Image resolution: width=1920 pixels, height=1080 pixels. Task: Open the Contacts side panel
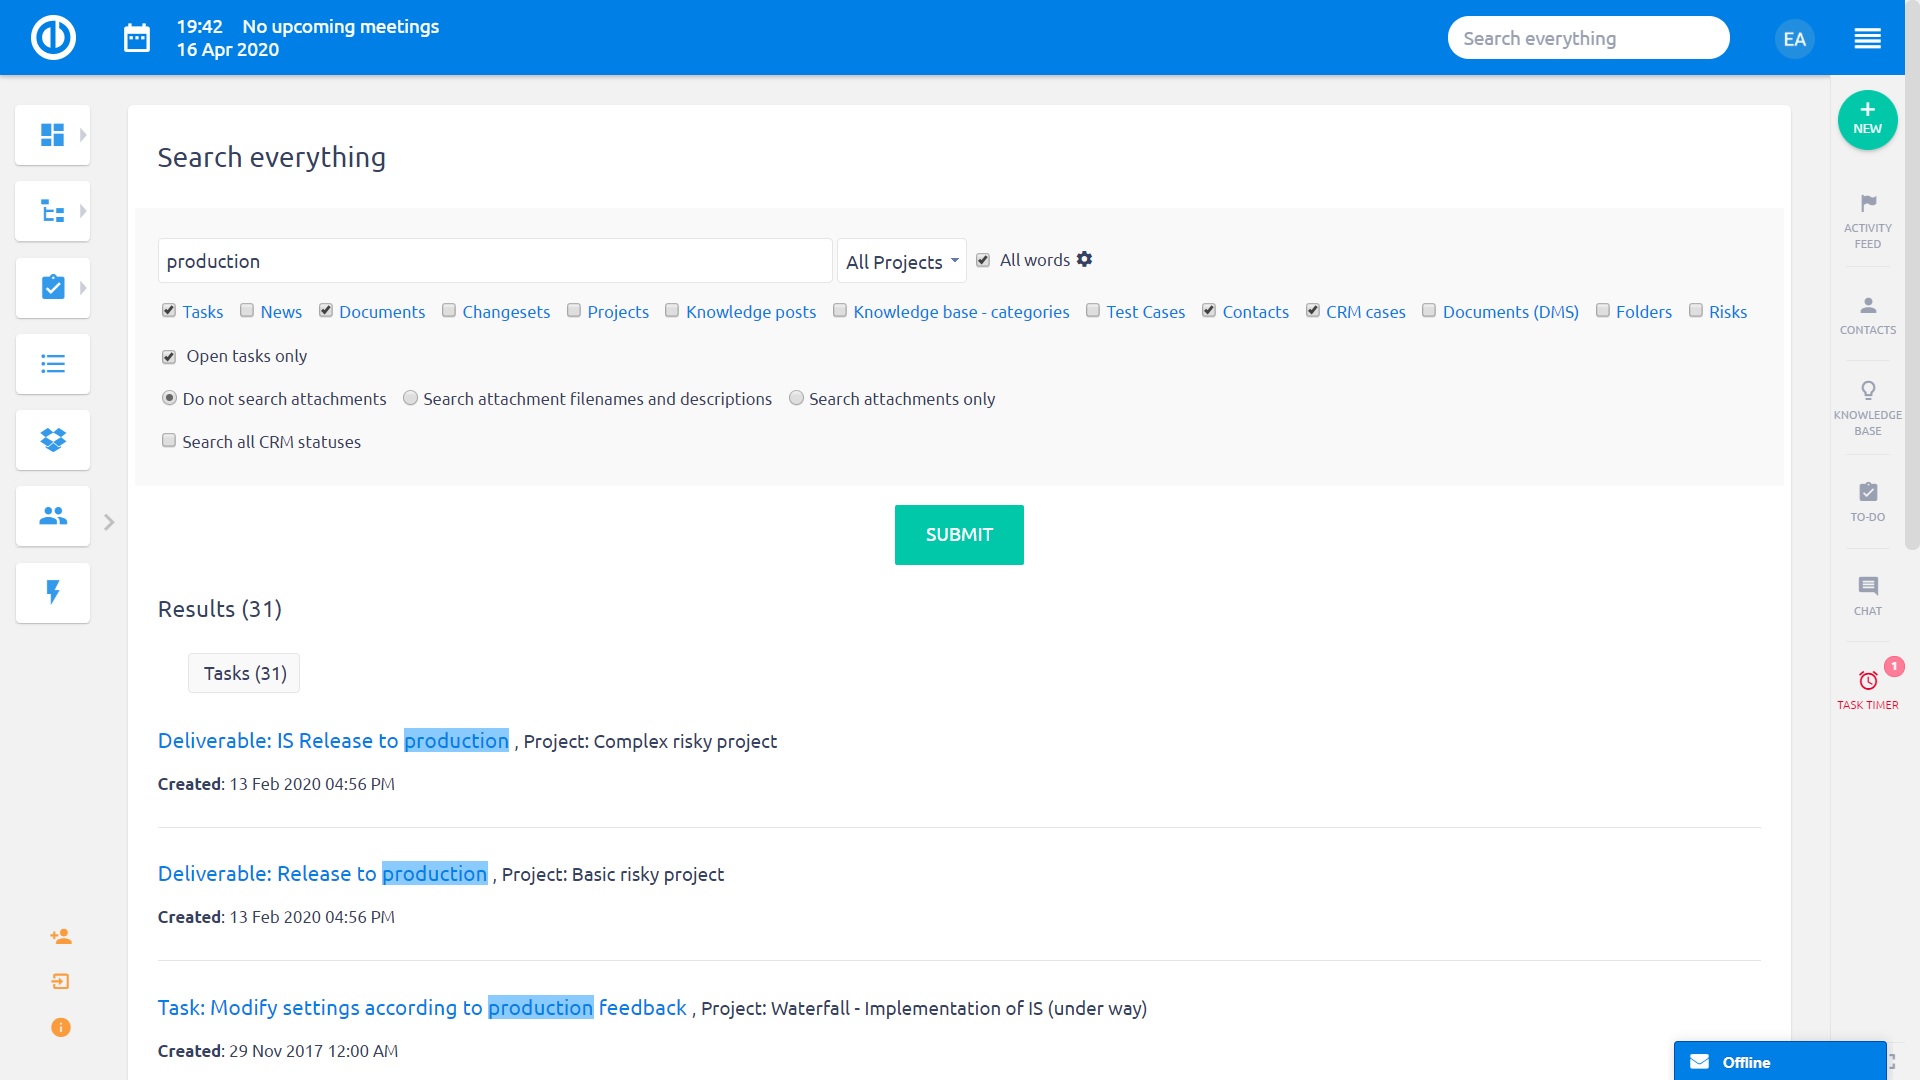click(x=1867, y=315)
